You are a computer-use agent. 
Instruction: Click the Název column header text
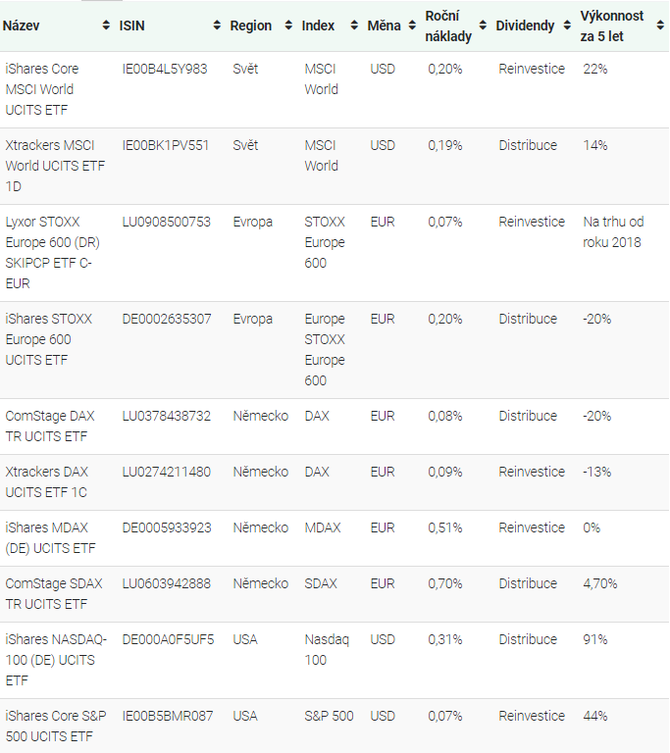(x=21, y=25)
